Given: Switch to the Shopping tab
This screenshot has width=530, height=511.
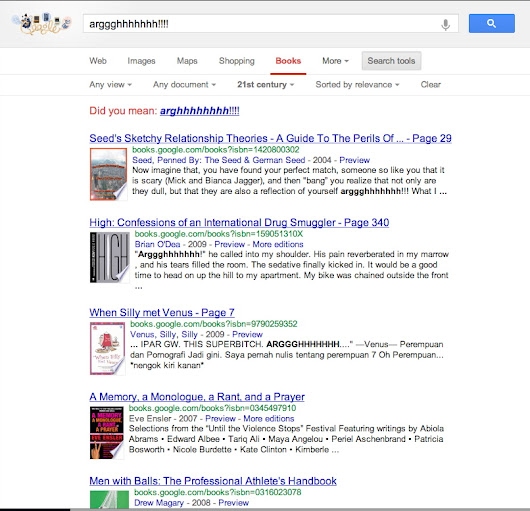Looking at the screenshot, I should (237, 61).
